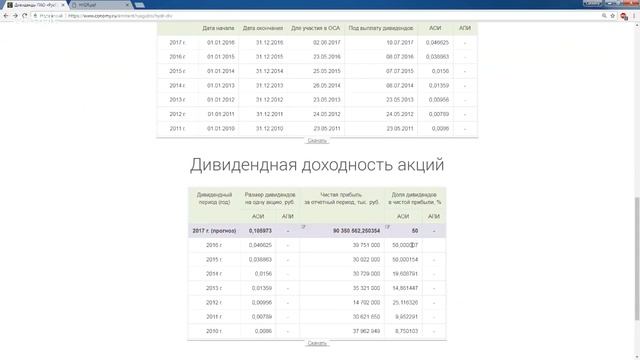640x360 pixels.
Task: Focus the address bar URL
Action: tap(120, 16)
